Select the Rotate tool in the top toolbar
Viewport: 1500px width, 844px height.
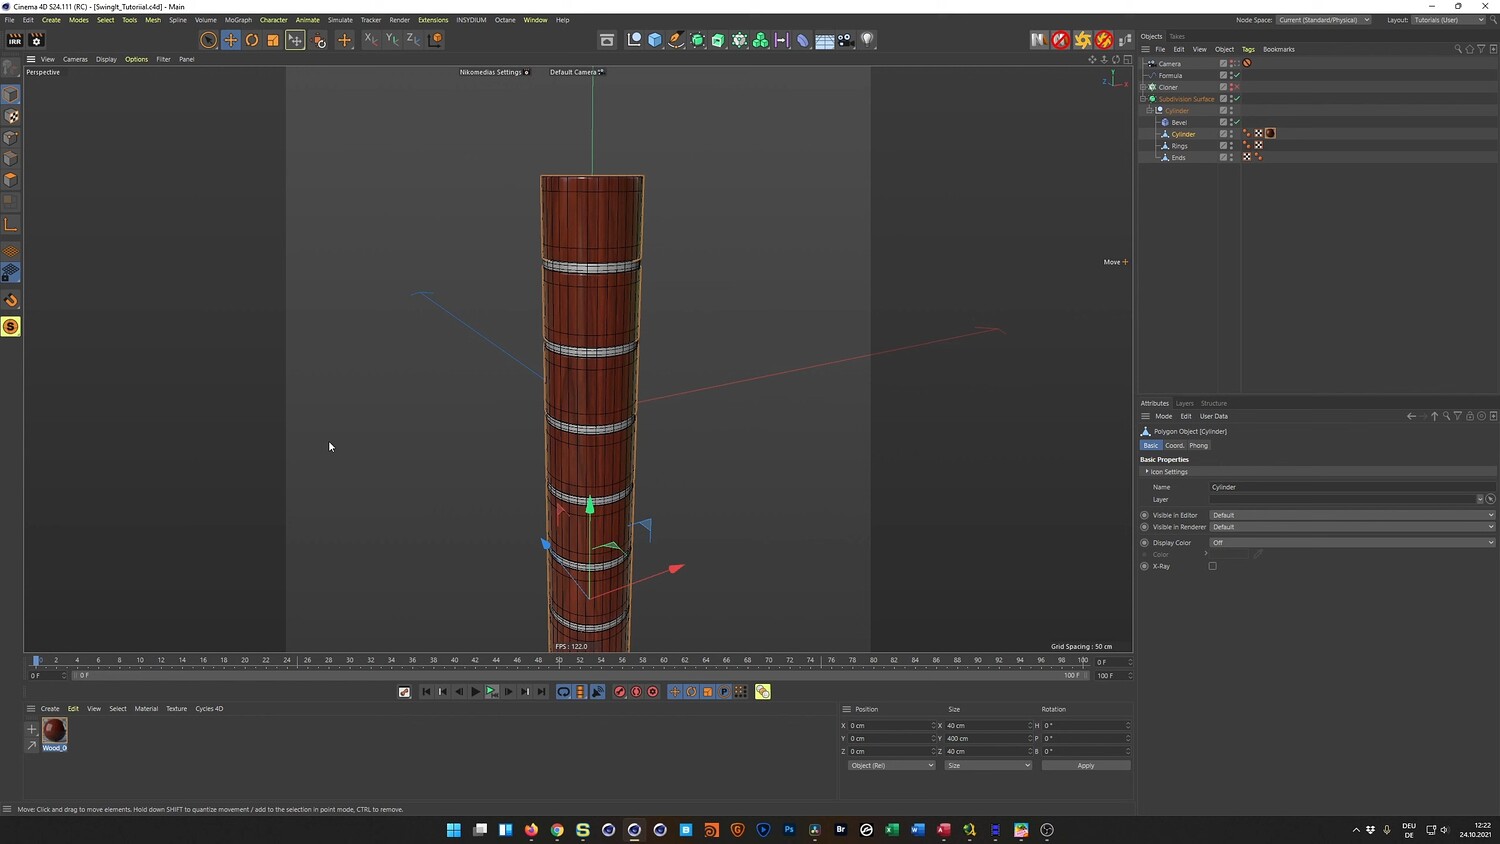pyautogui.click(x=252, y=40)
